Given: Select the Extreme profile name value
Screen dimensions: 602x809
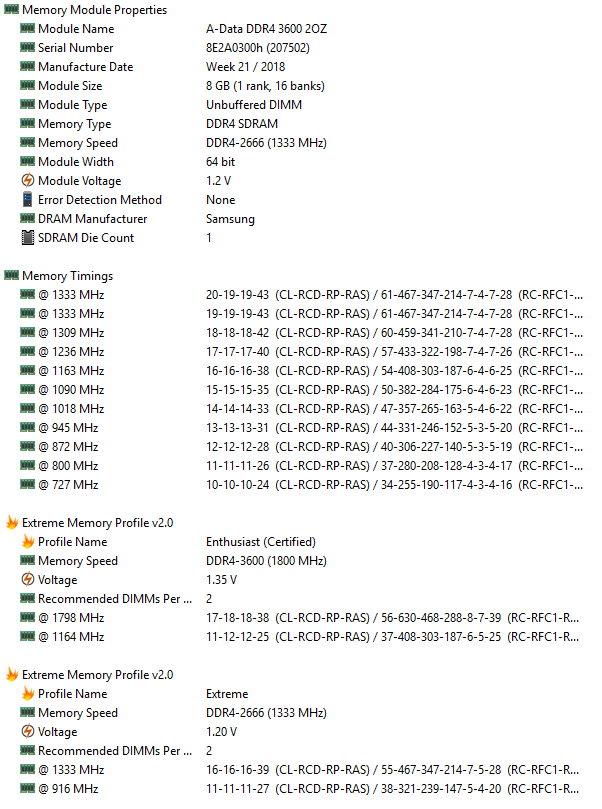Looking at the screenshot, I should coord(227,694).
